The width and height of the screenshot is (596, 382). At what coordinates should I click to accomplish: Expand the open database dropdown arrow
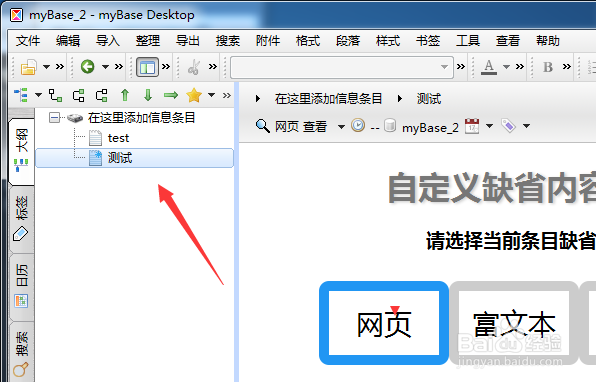(46, 67)
